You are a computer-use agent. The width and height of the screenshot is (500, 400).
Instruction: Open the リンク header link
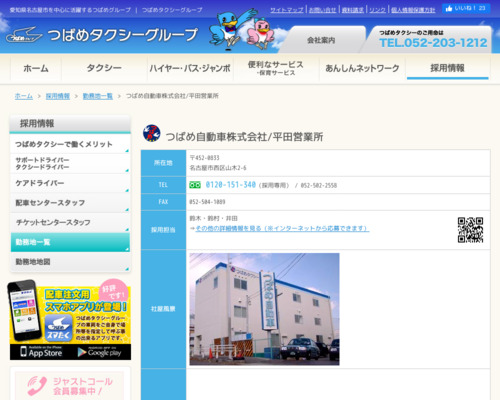click(377, 10)
